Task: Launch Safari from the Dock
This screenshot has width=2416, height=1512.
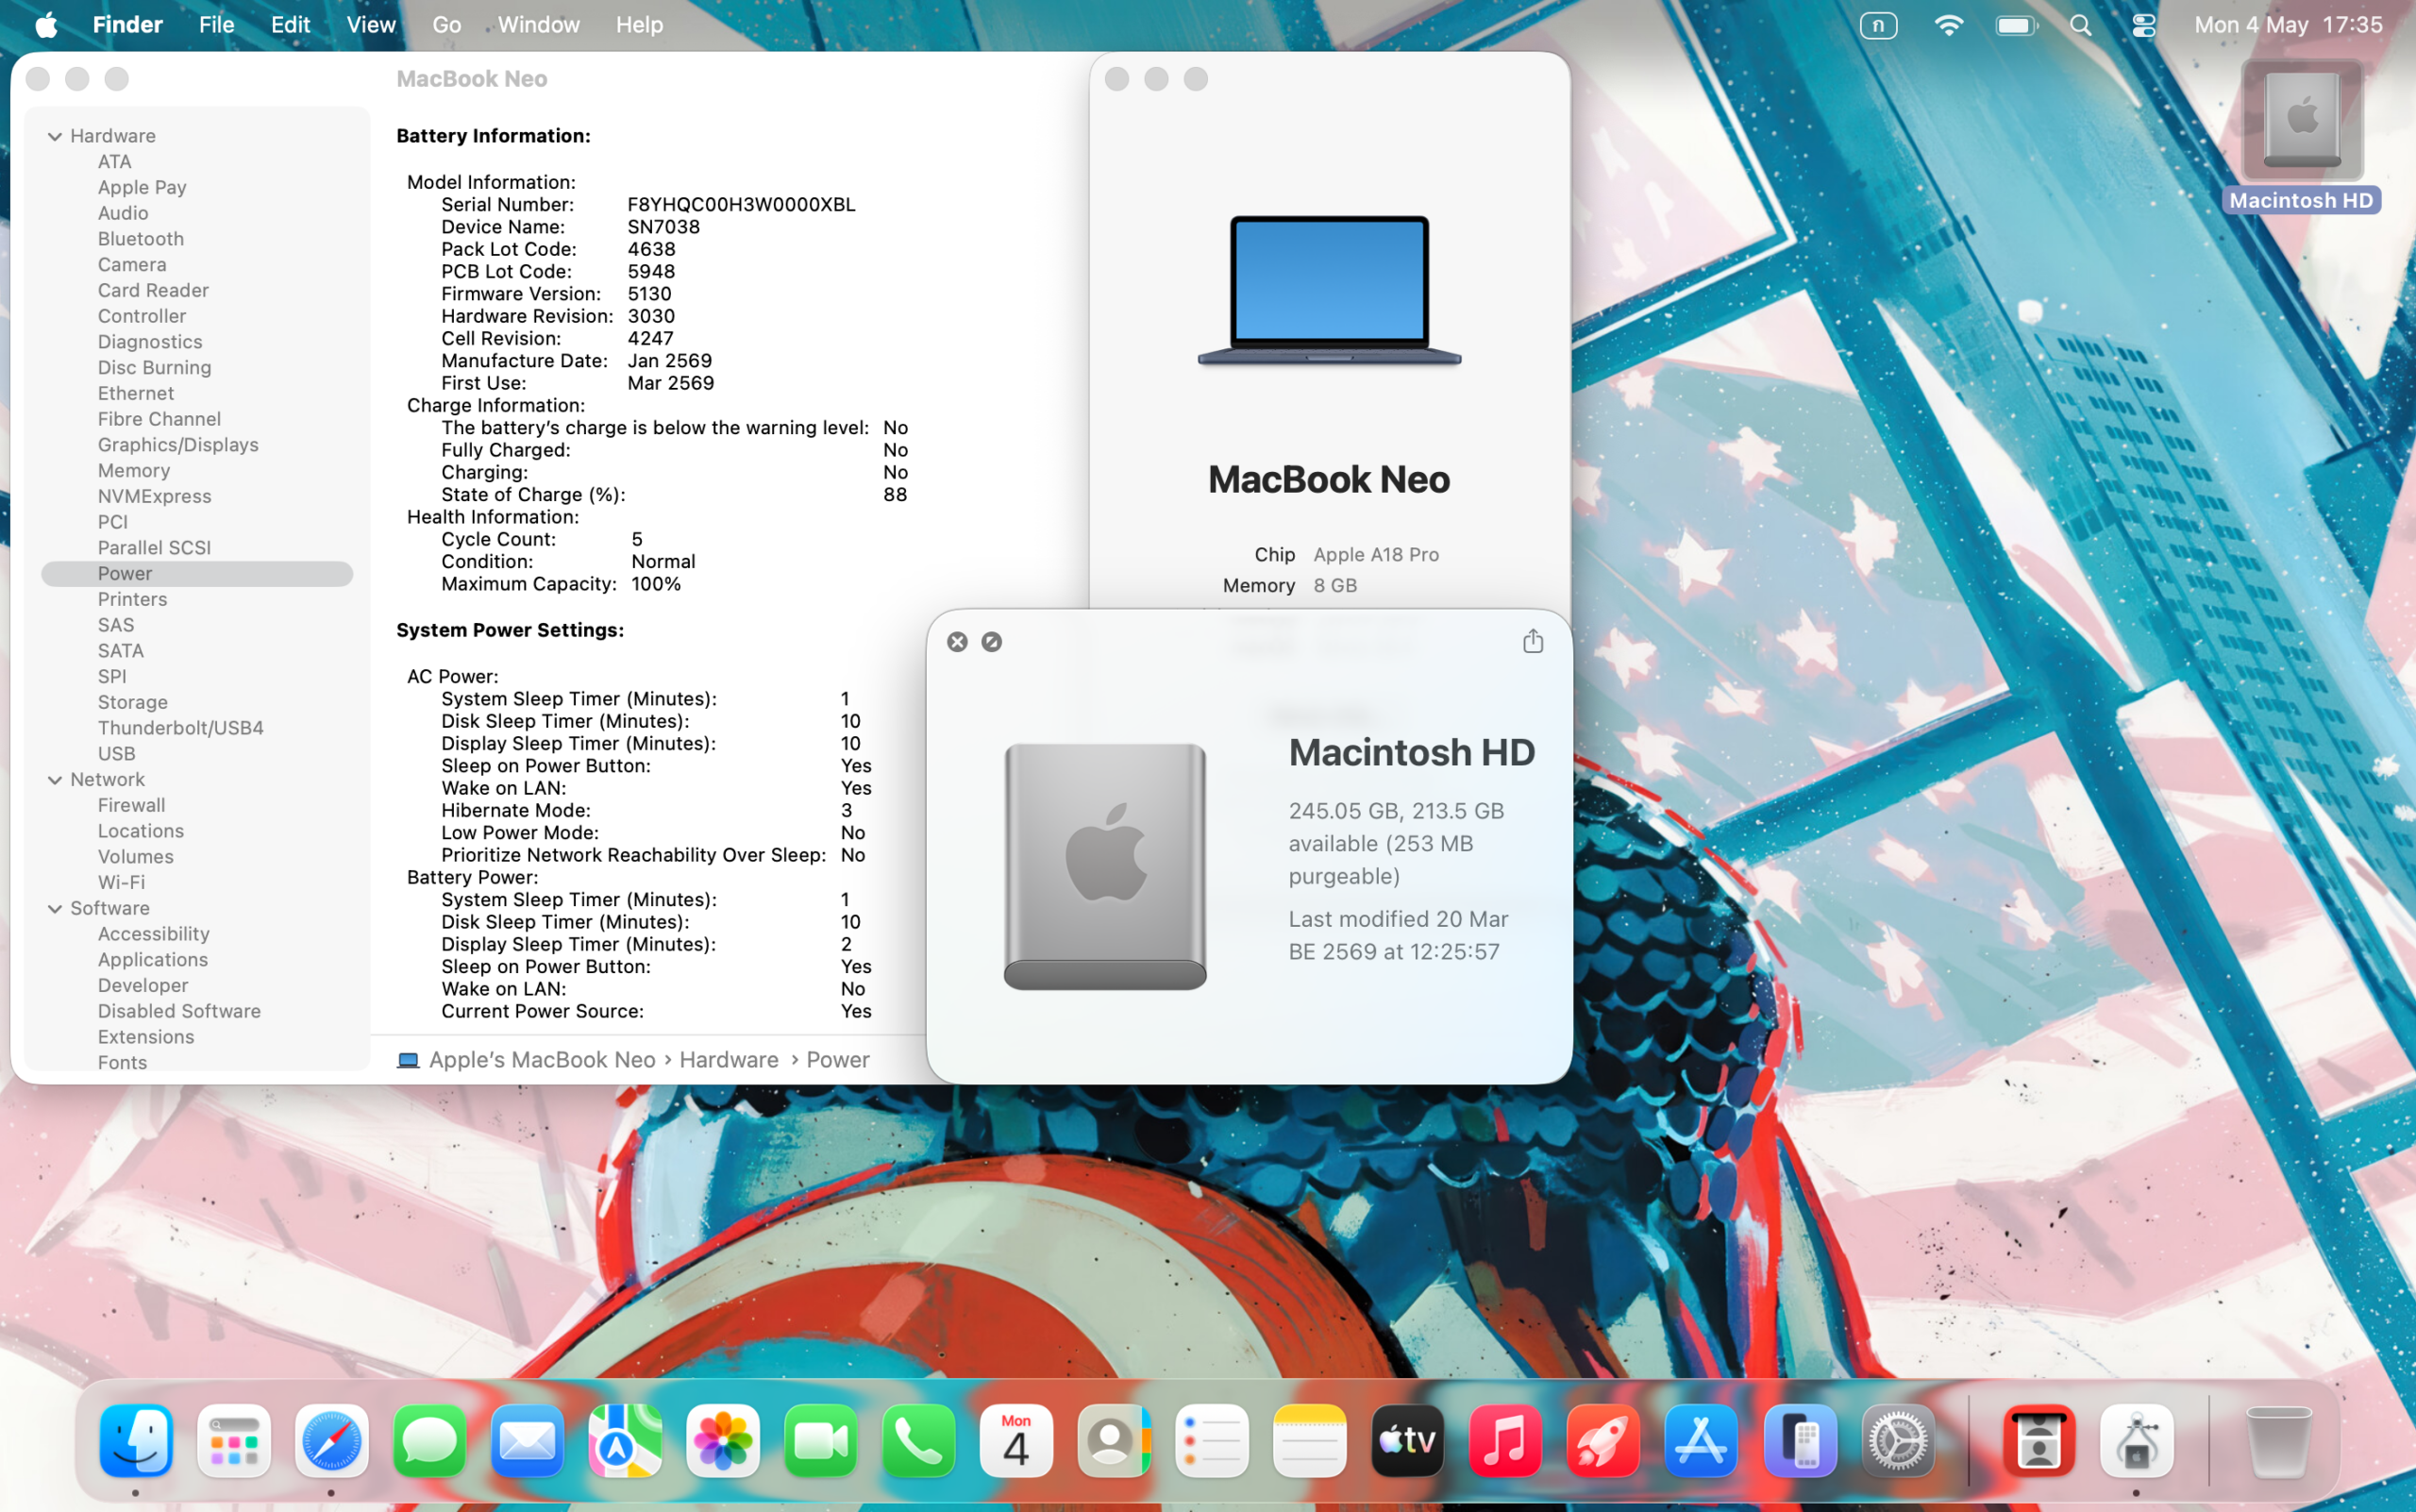Action: (332, 1441)
